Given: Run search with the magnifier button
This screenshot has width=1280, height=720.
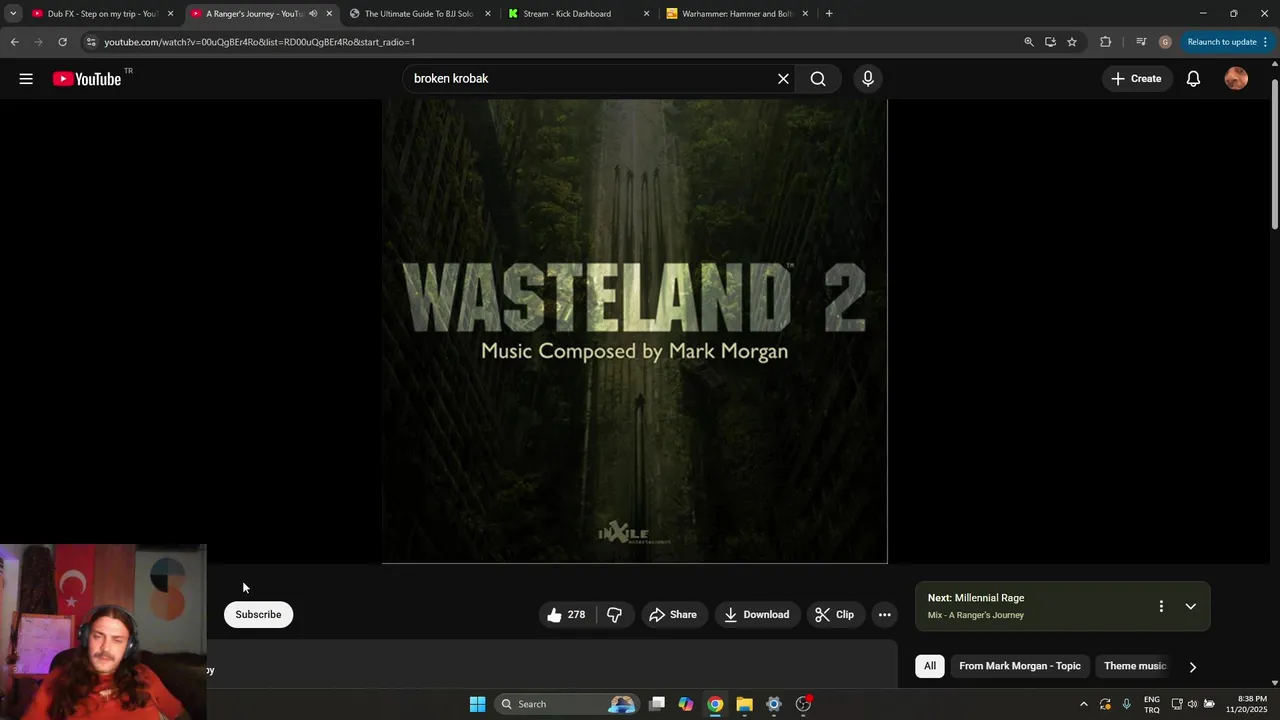Looking at the screenshot, I should coord(818,79).
